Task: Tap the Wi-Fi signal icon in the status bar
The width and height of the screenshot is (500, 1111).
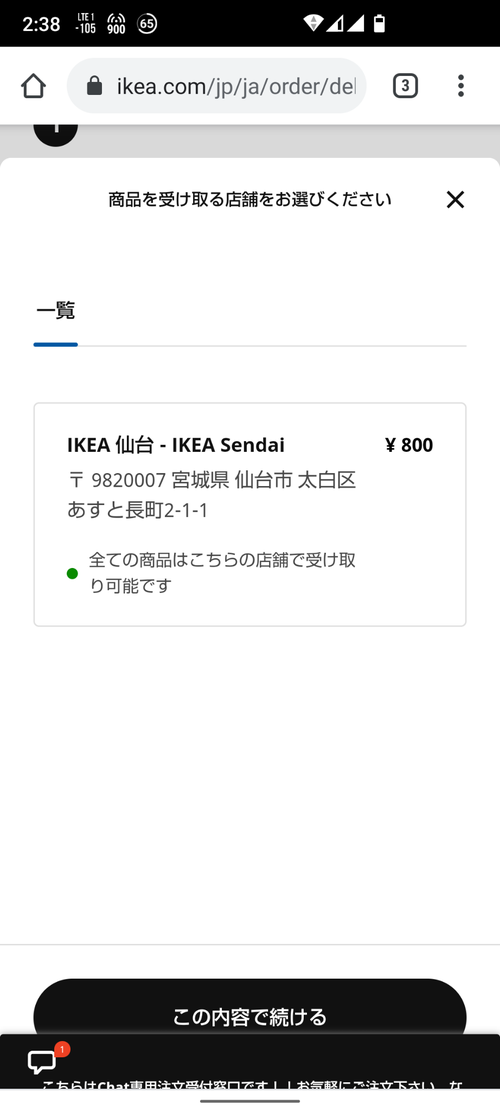Action: [x=312, y=23]
